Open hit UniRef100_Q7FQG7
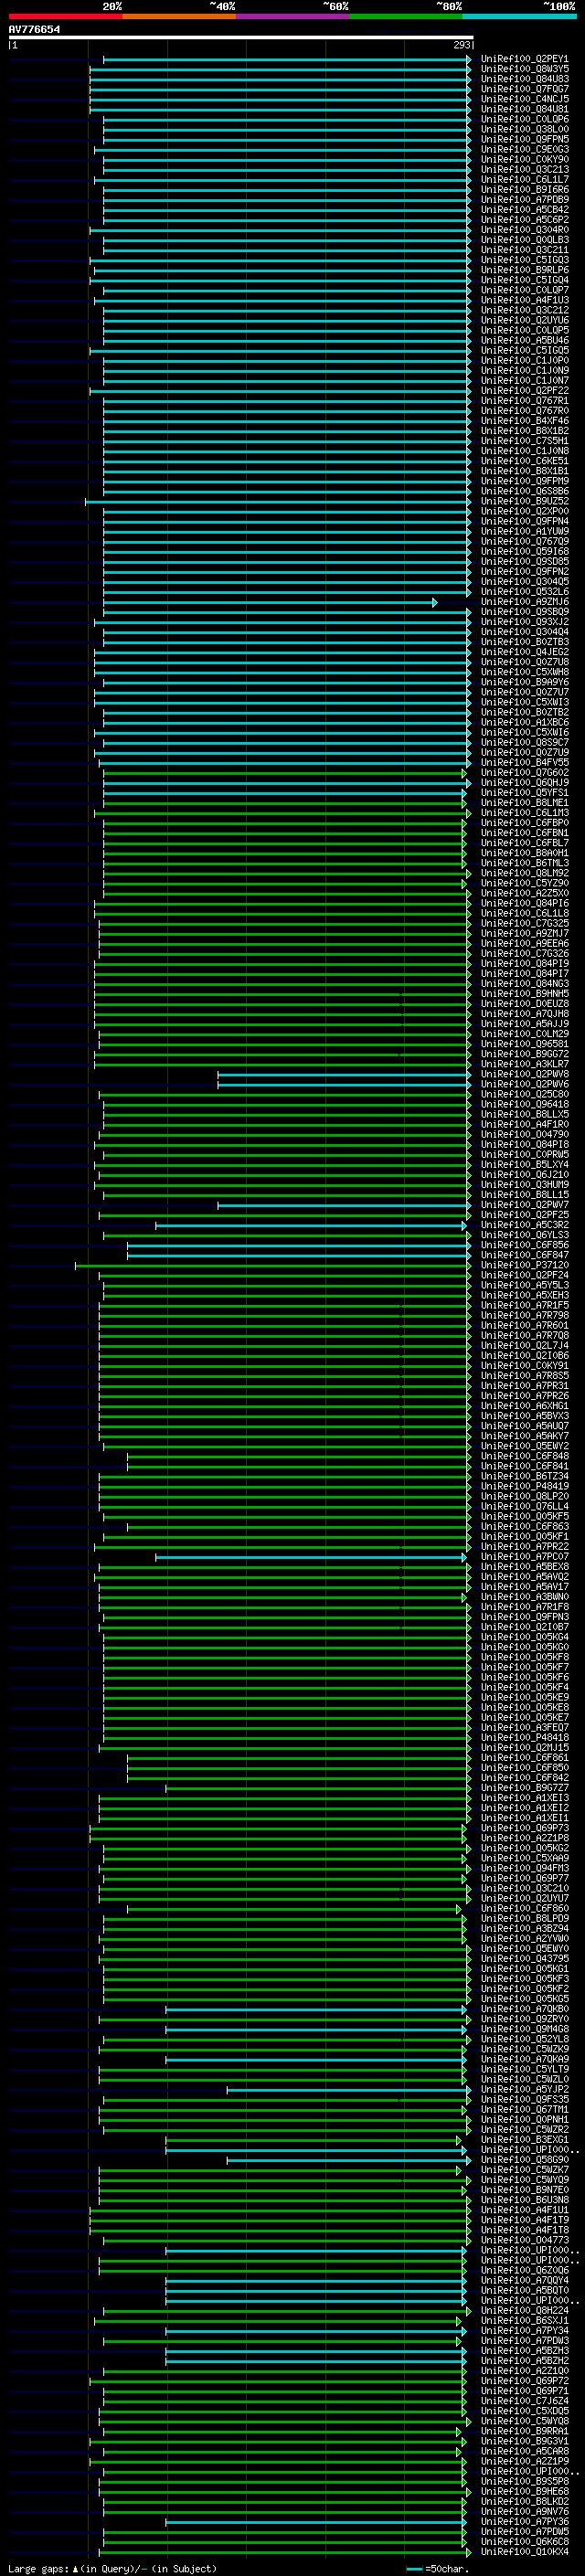 point(524,90)
